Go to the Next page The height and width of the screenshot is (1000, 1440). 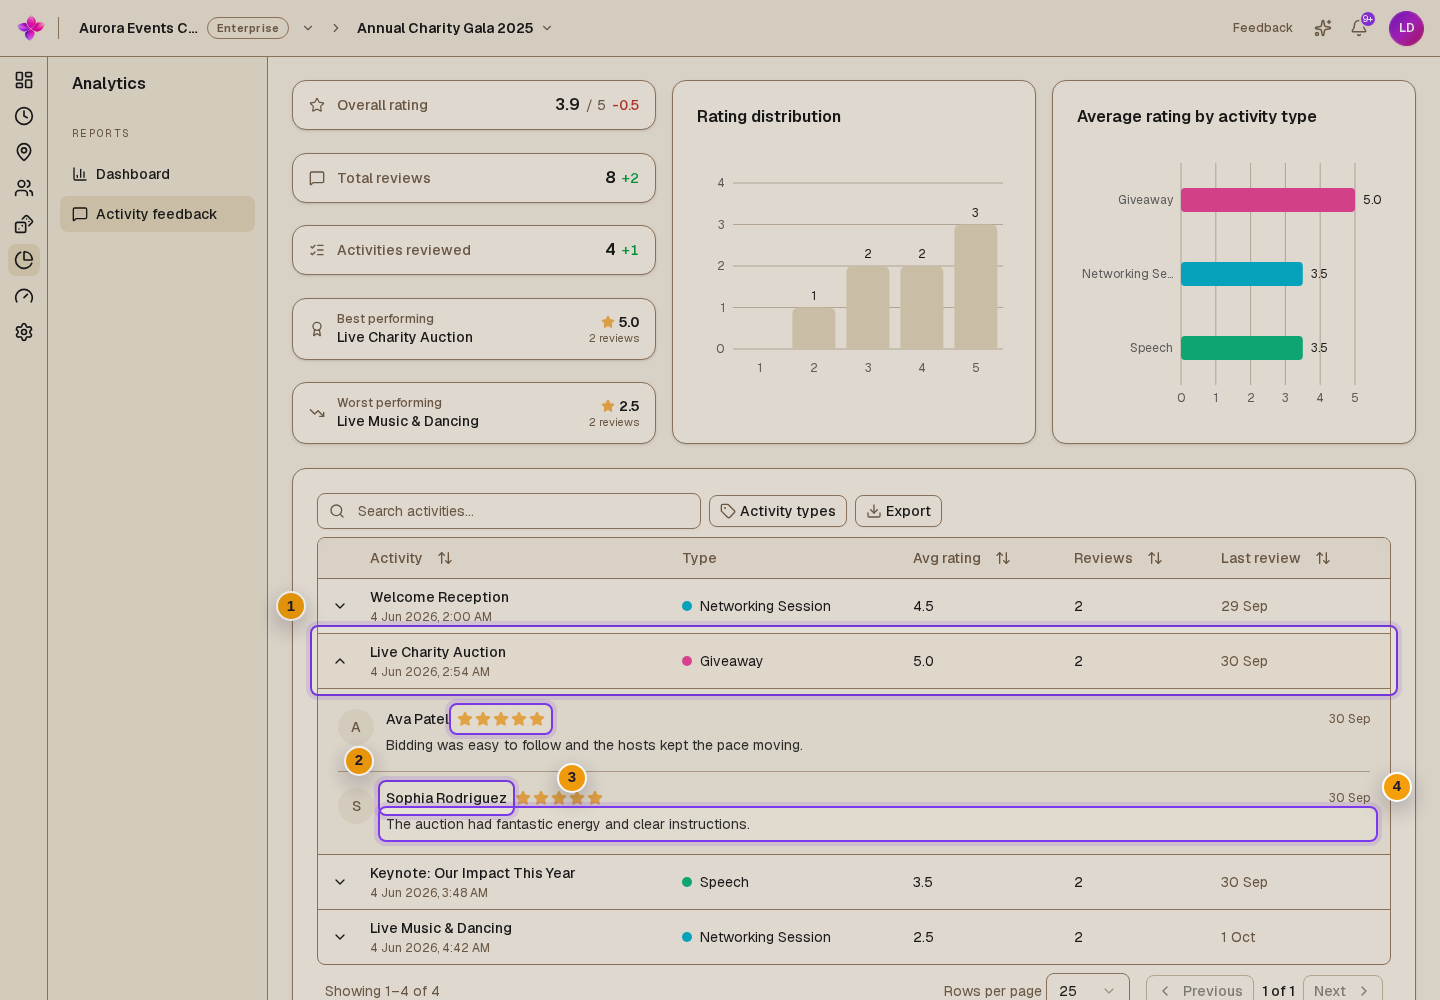(x=1343, y=990)
